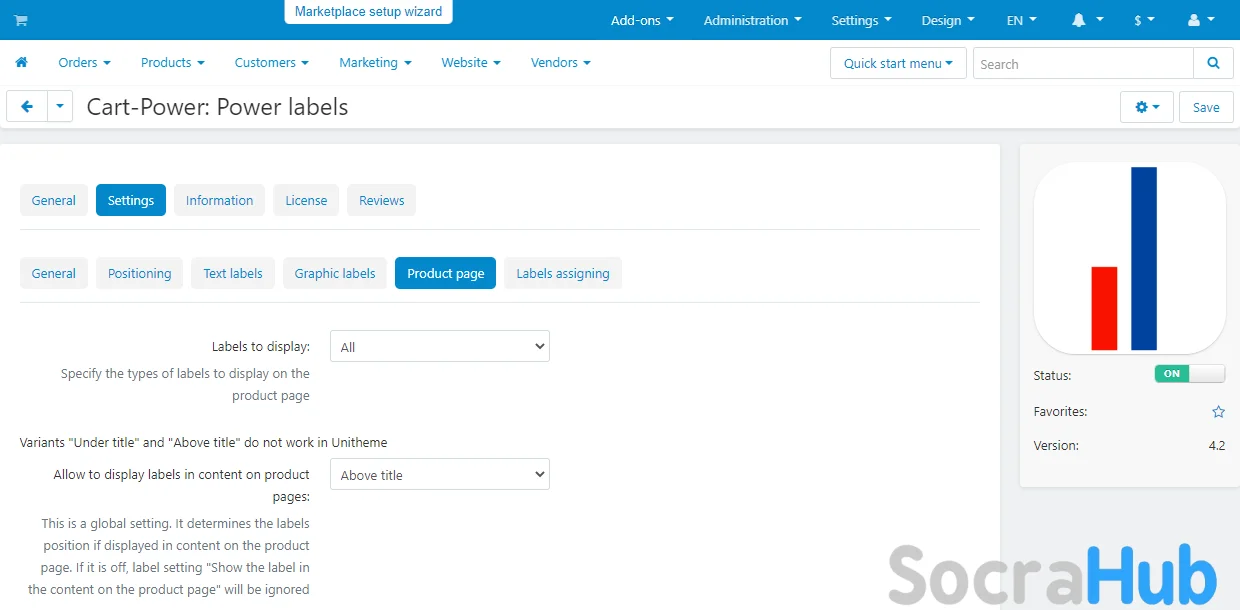Open the Add-ons menu

642,20
